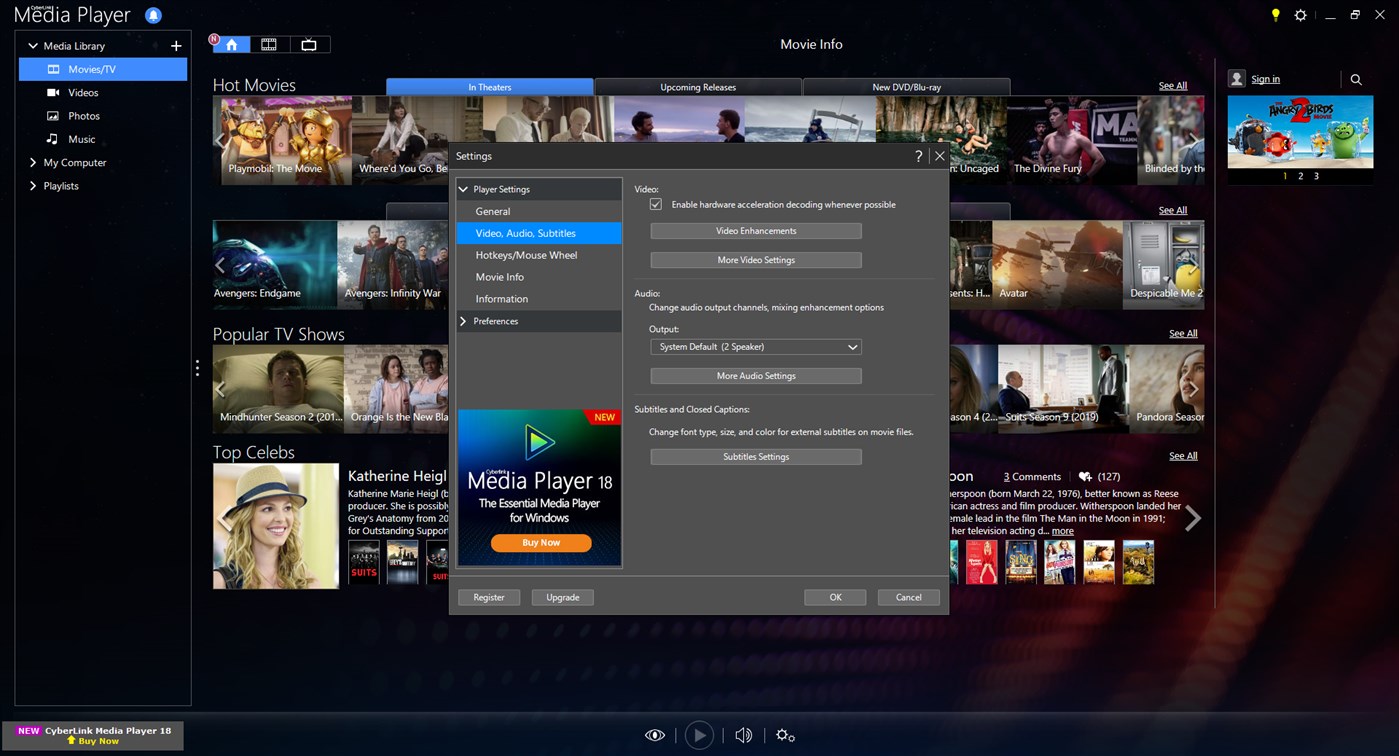Open playback settings via the gears icon
Screen dimensions: 1399x756
click(785, 735)
